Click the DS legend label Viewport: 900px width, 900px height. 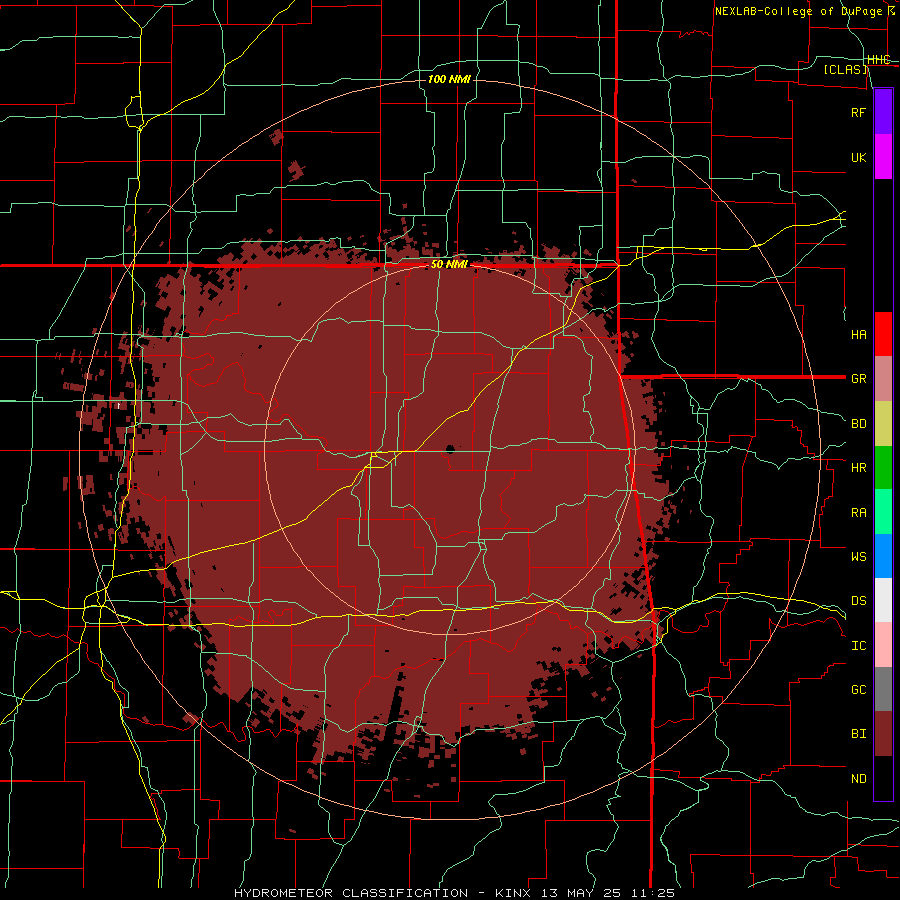tap(858, 600)
